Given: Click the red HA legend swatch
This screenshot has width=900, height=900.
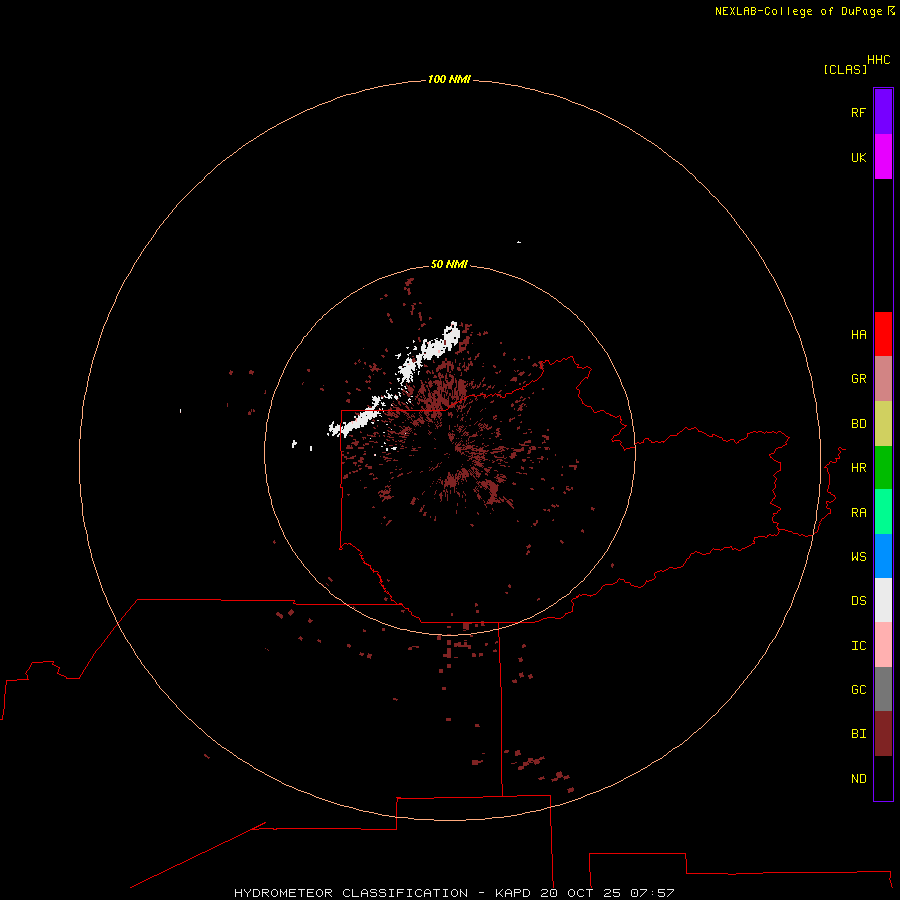Looking at the screenshot, I should click(x=883, y=334).
